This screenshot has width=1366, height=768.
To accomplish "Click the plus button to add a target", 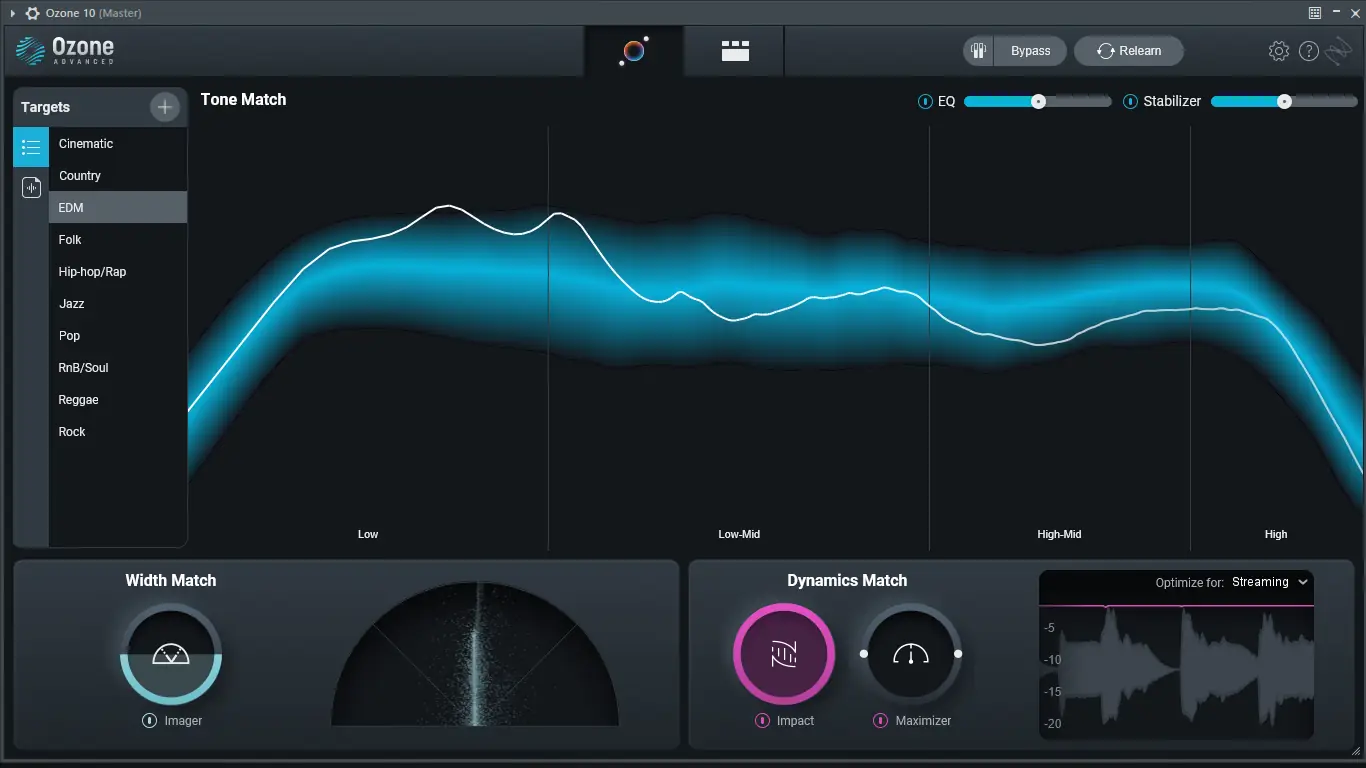I will click(164, 106).
